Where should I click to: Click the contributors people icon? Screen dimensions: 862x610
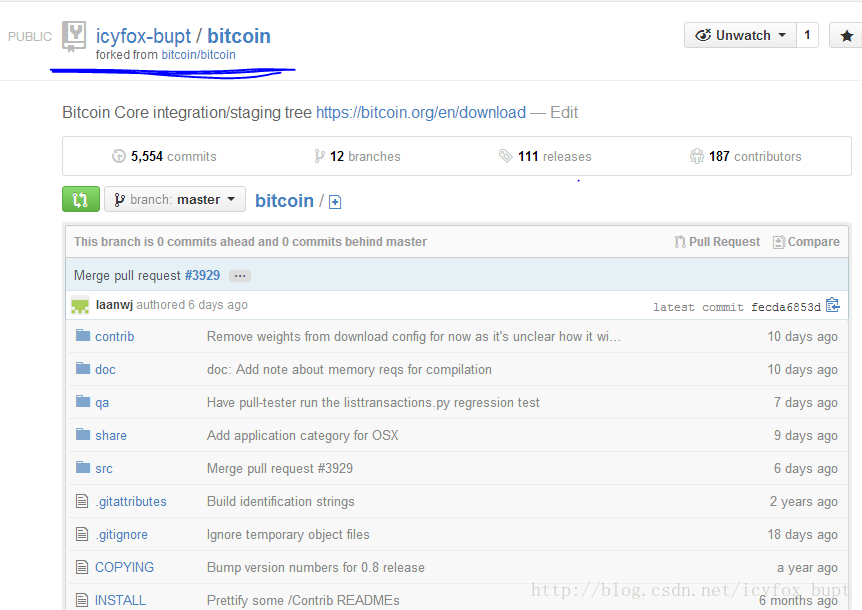[x=697, y=156]
